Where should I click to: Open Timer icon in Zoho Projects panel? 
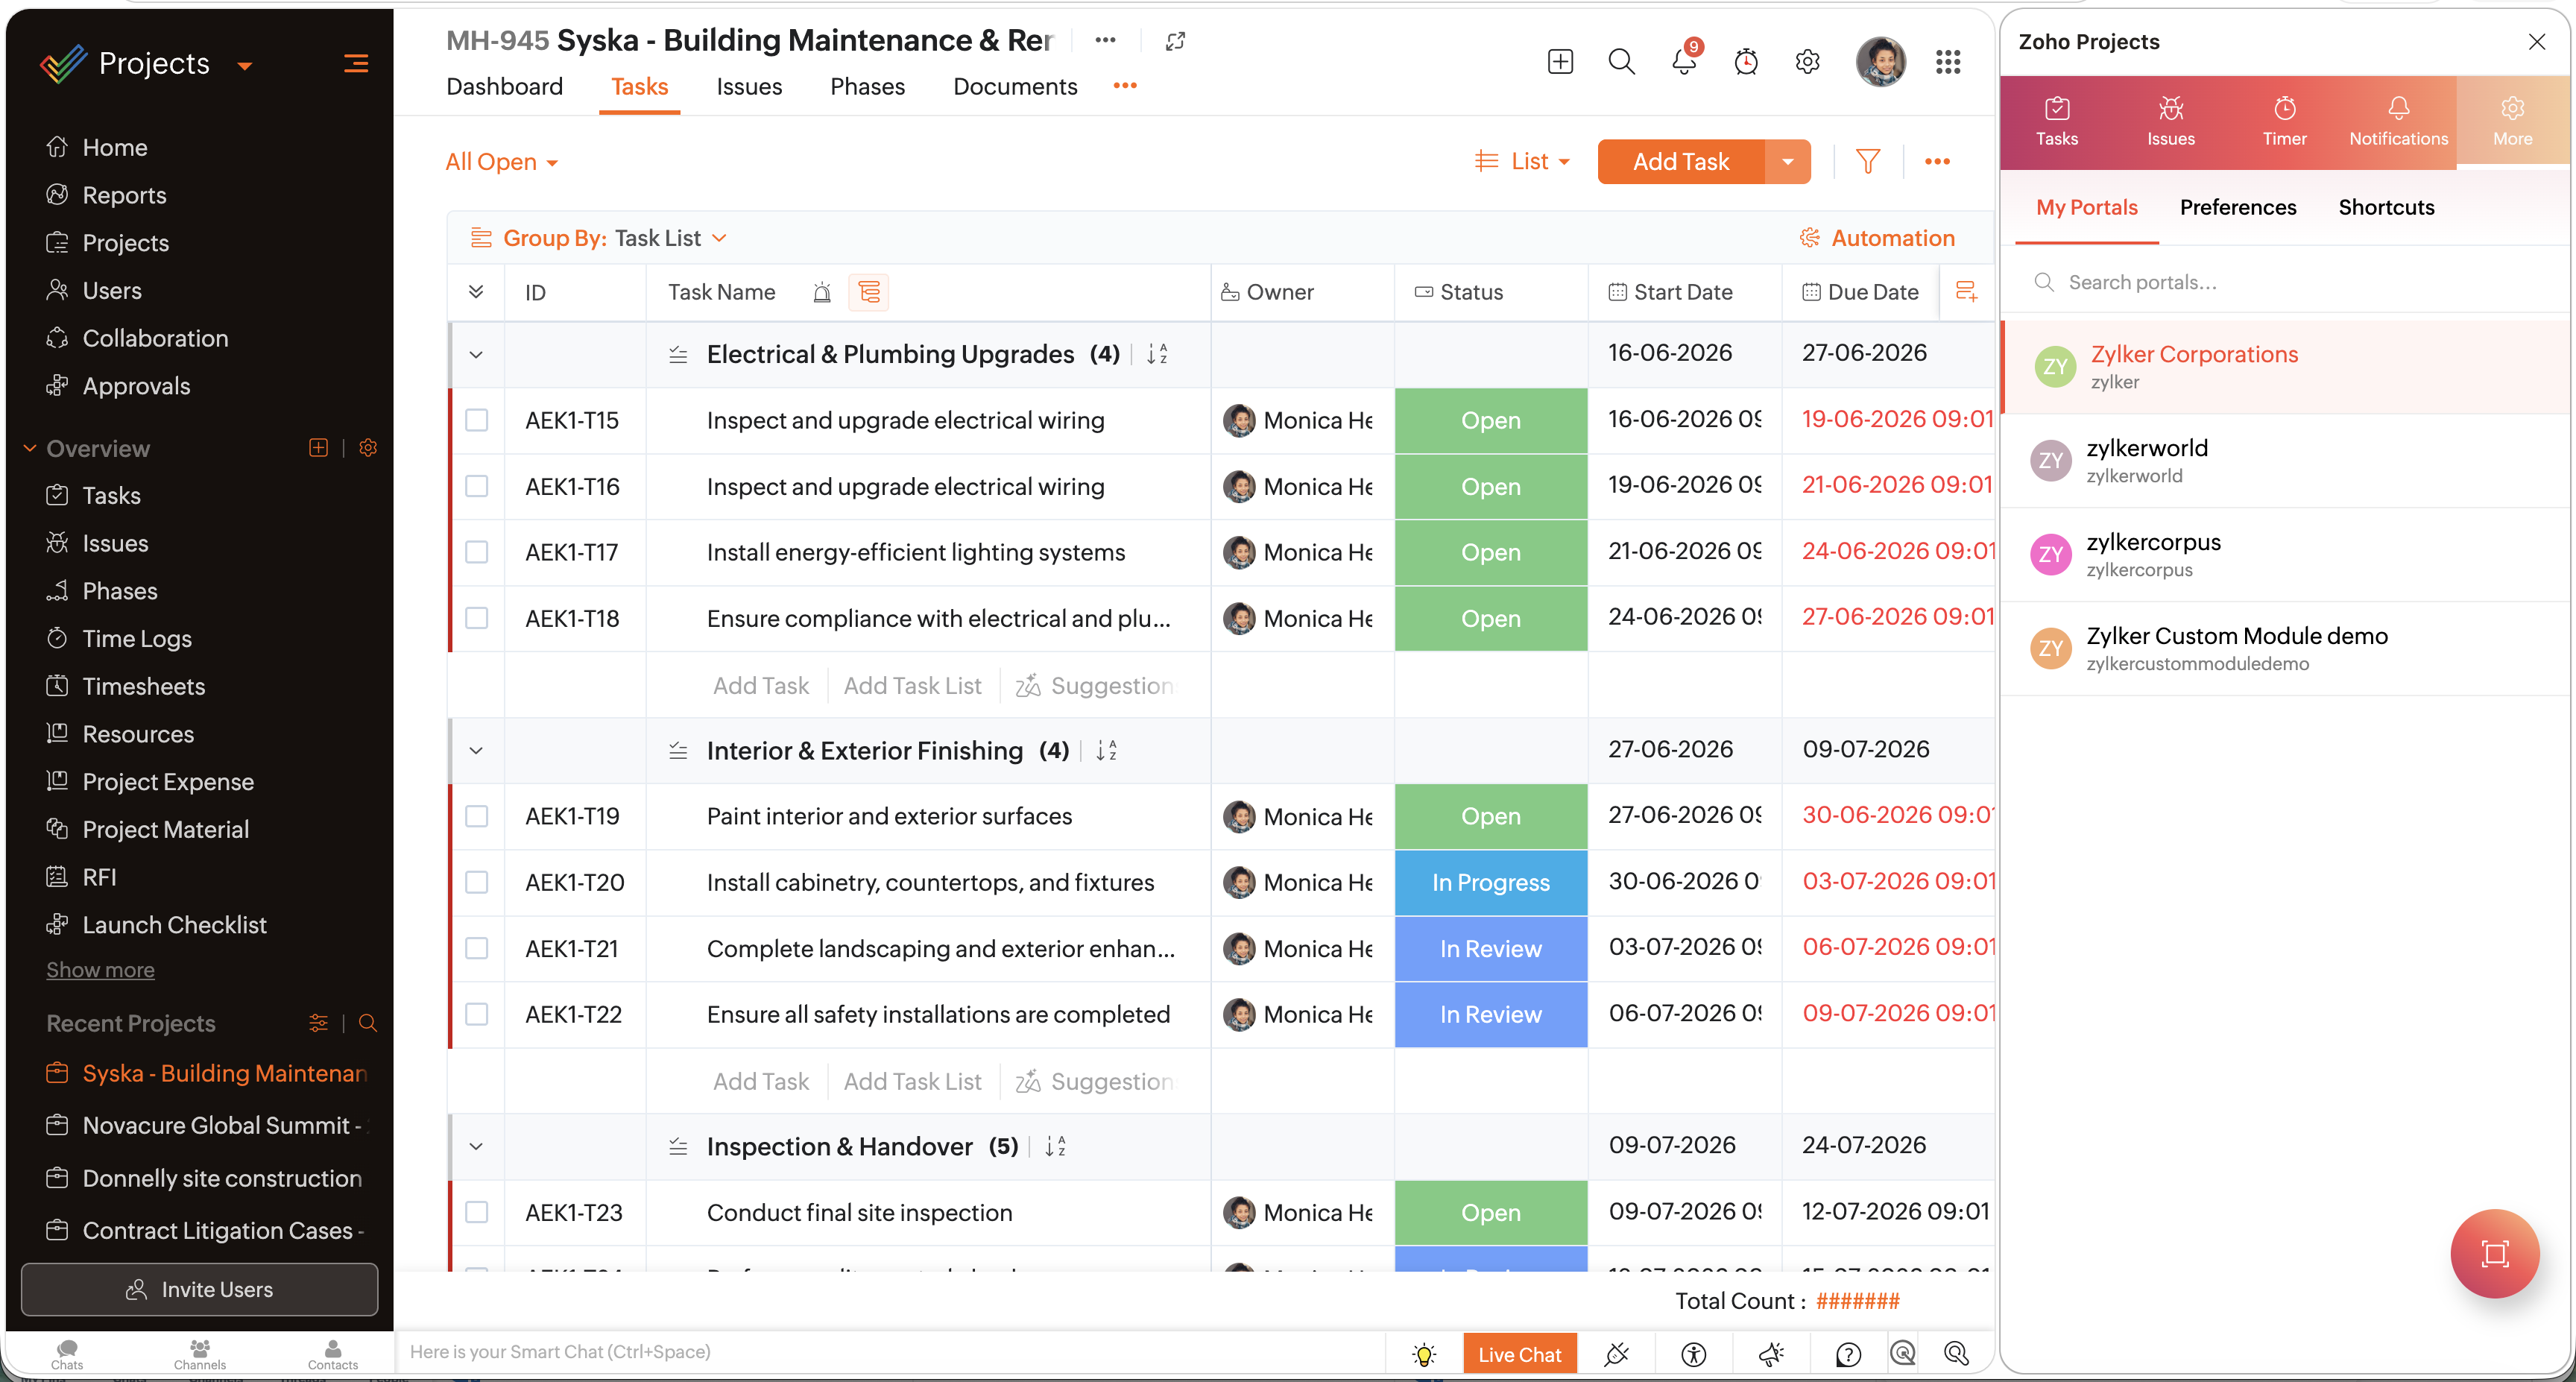(2285, 122)
